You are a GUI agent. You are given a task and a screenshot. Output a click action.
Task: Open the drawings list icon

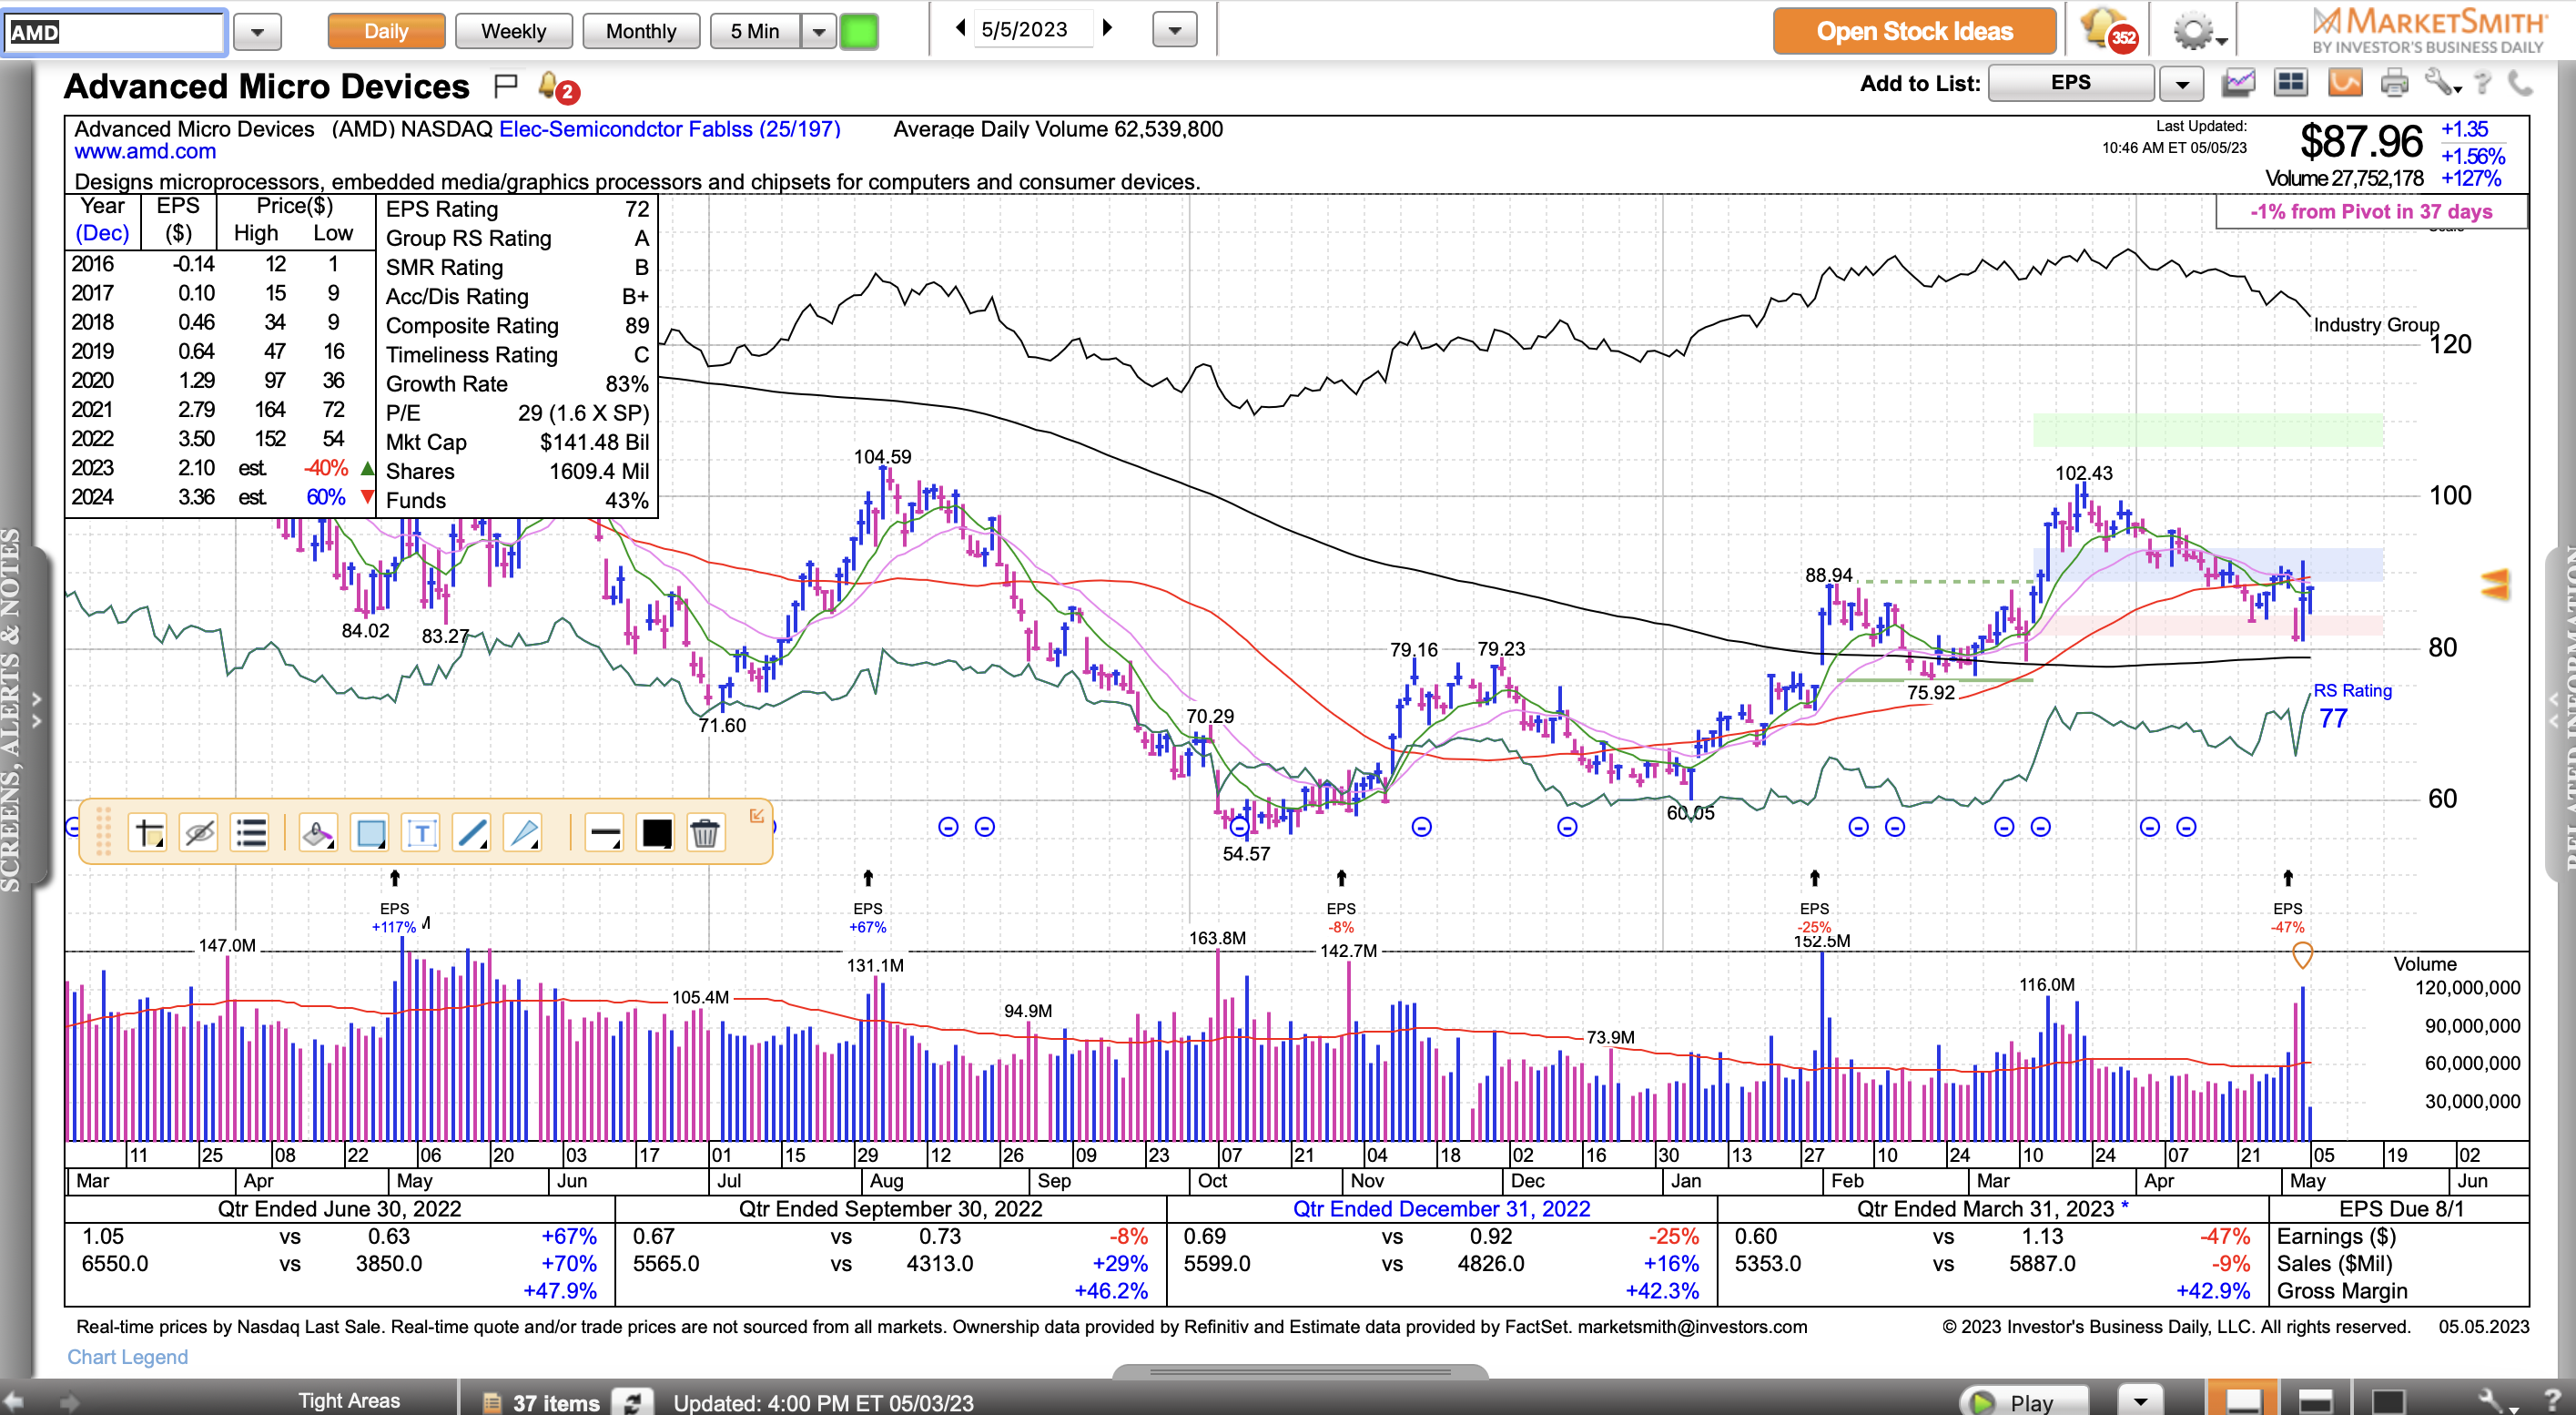click(x=250, y=832)
